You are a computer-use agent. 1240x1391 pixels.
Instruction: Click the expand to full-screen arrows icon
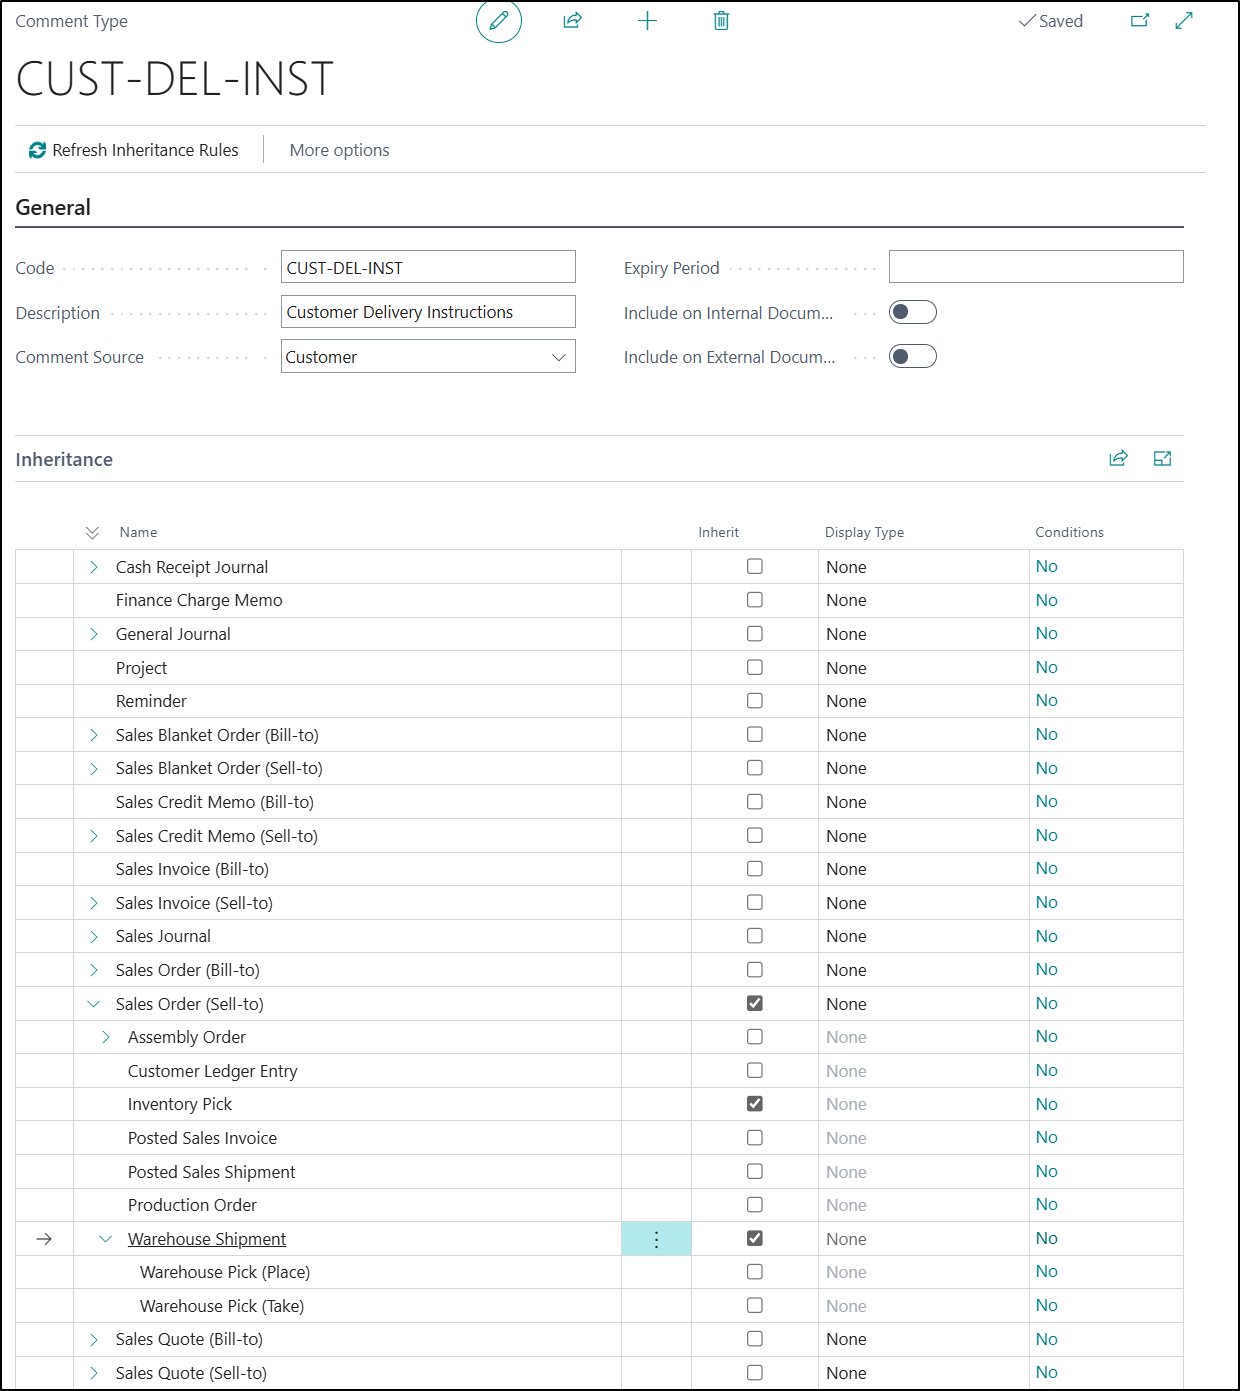(x=1184, y=21)
